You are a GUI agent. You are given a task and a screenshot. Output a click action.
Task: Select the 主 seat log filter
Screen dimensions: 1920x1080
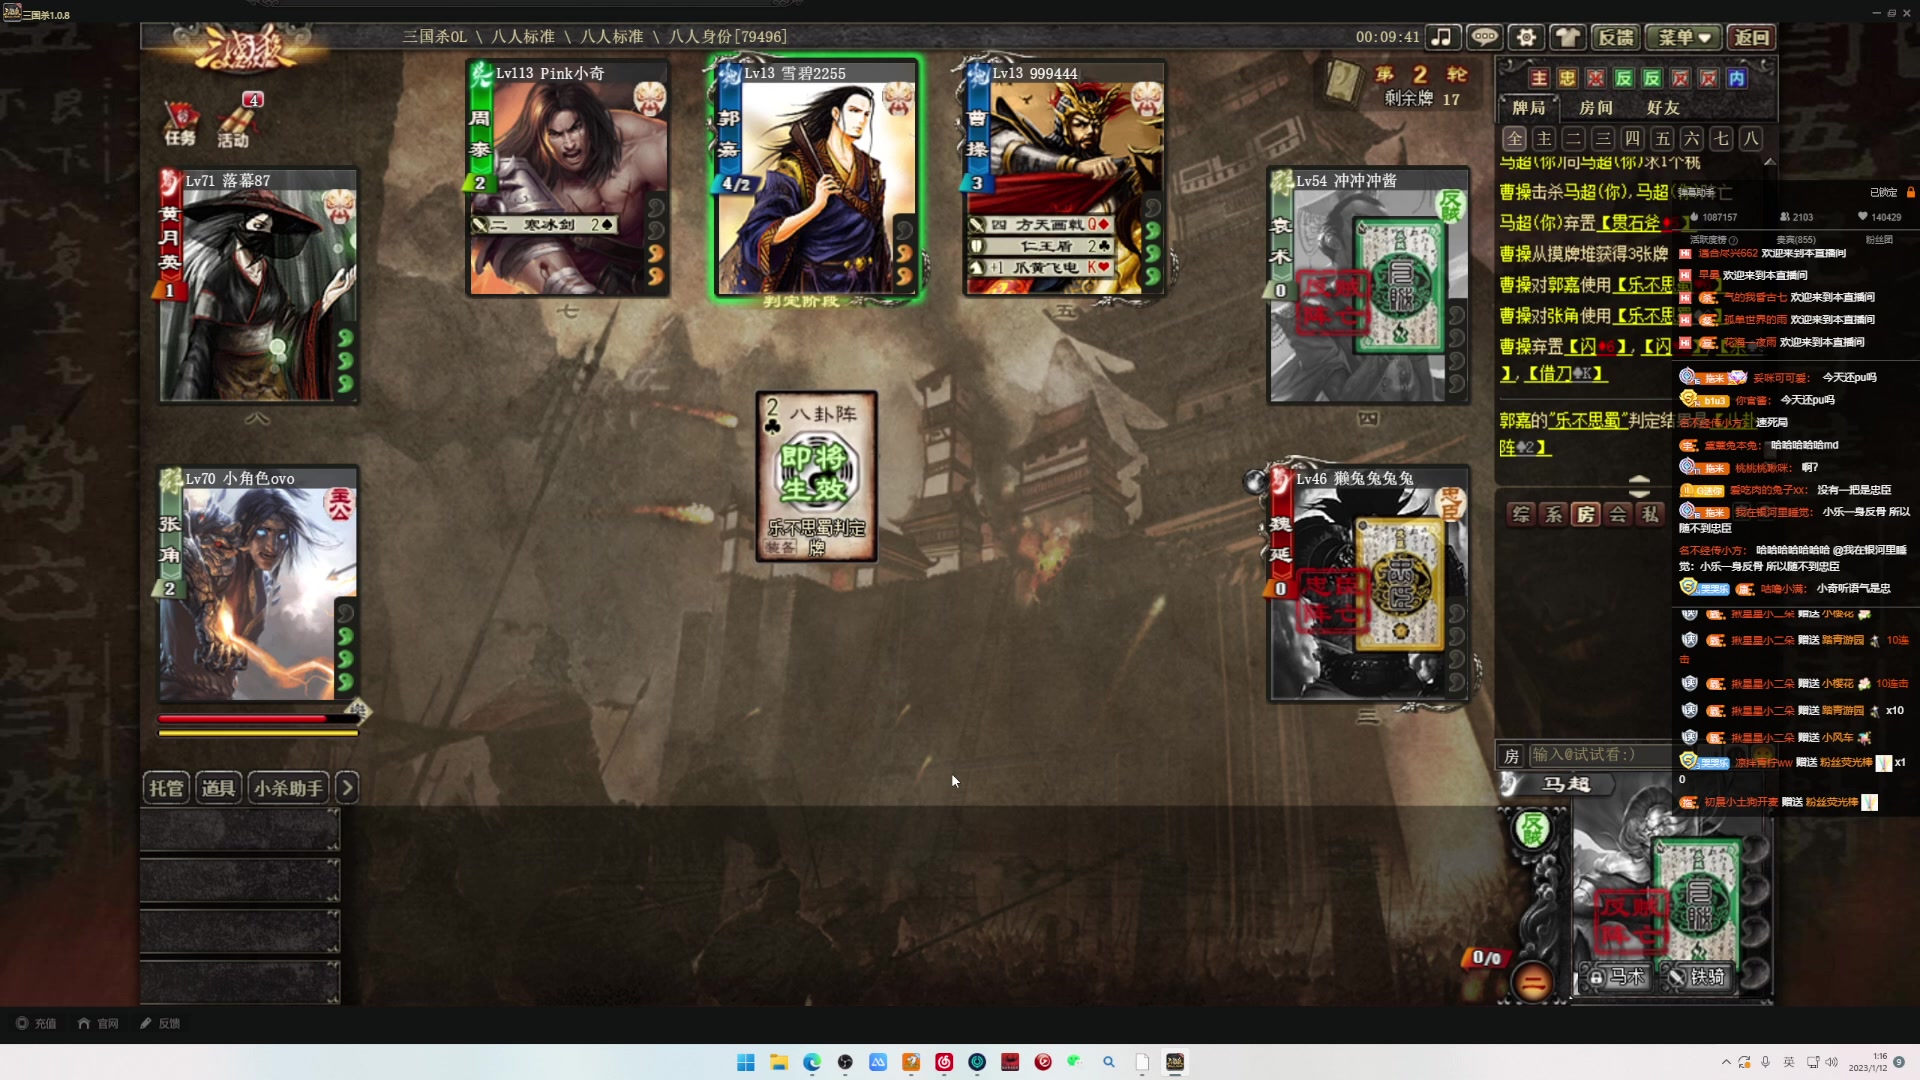point(1544,139)
